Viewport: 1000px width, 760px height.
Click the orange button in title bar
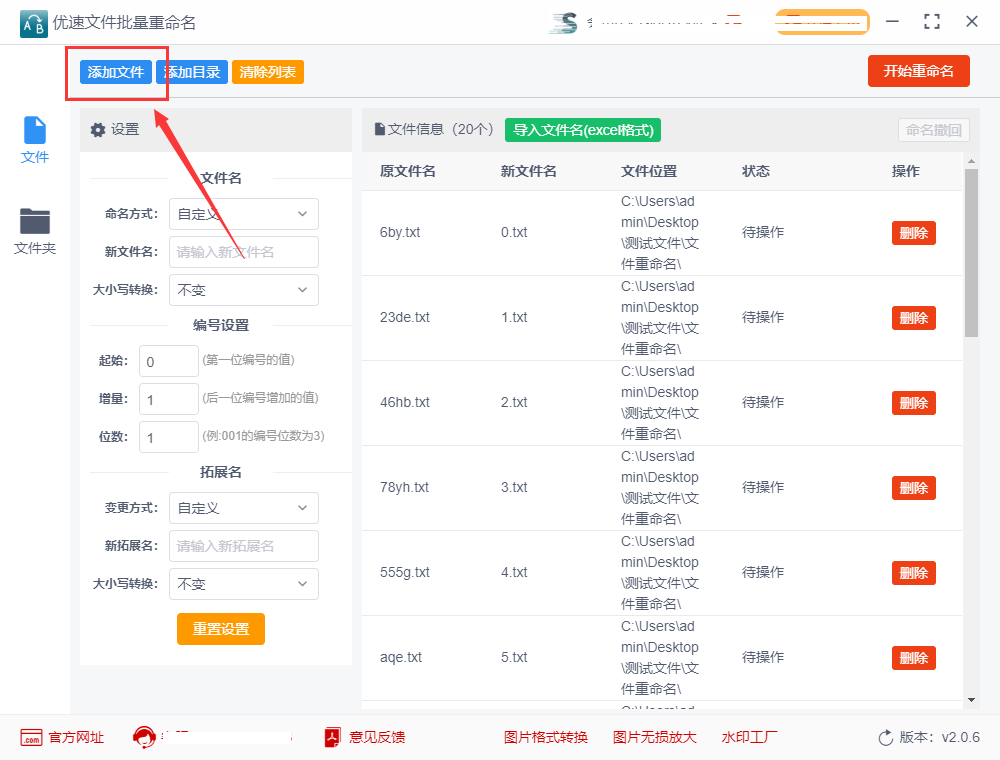tap(822, 22)
